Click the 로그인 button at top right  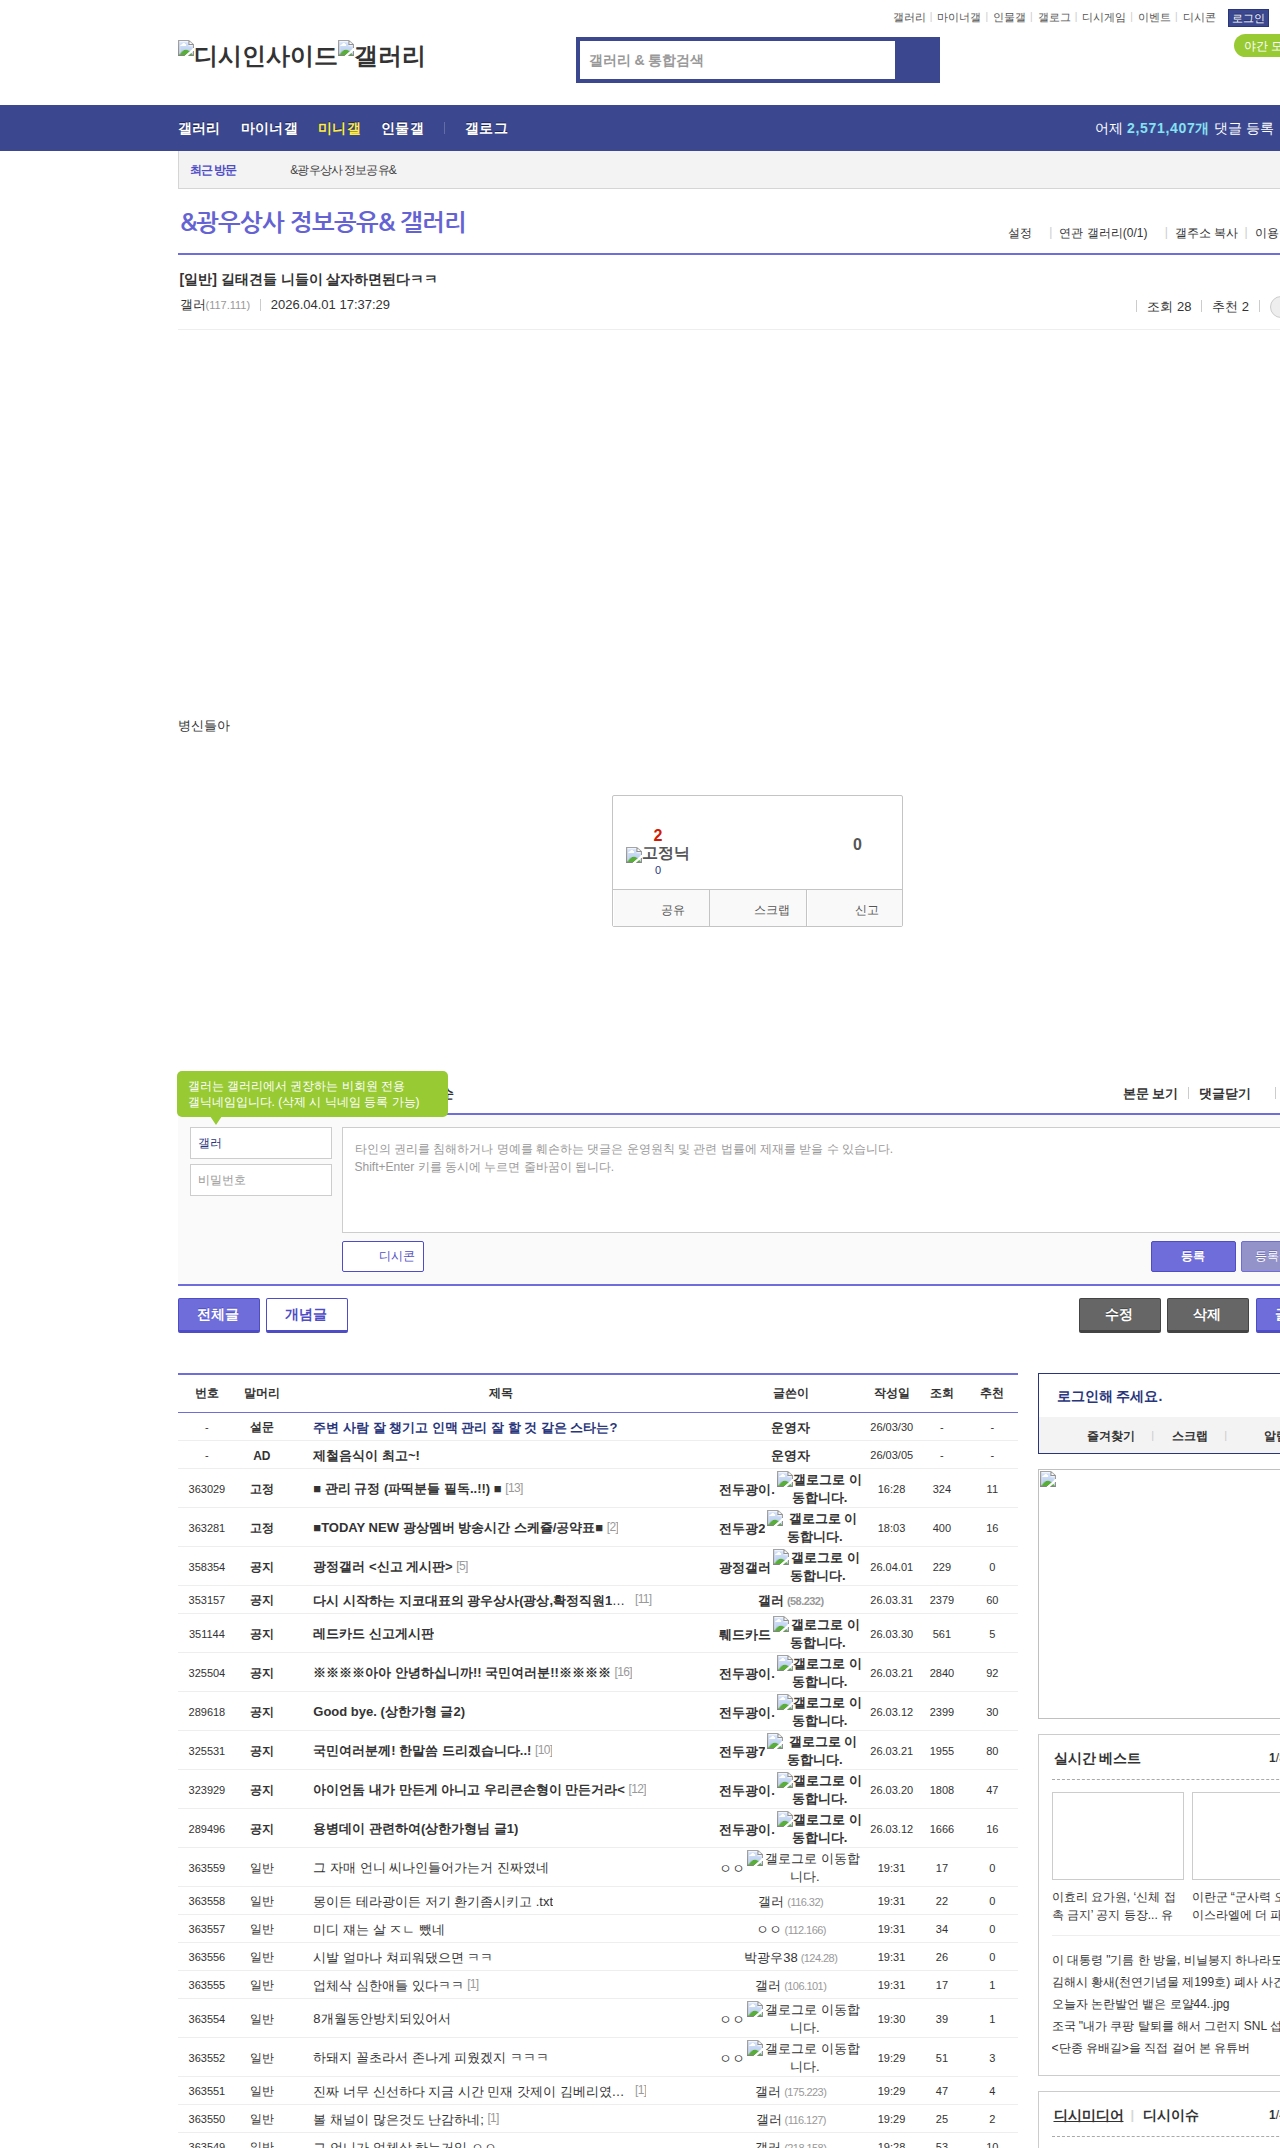1247,18
